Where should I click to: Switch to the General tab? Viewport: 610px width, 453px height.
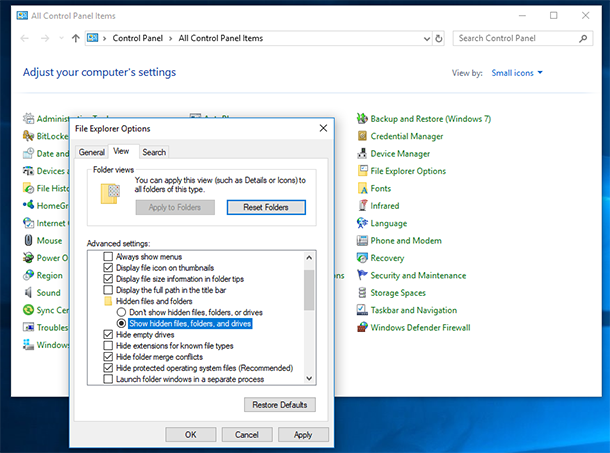tap(91, 152)
